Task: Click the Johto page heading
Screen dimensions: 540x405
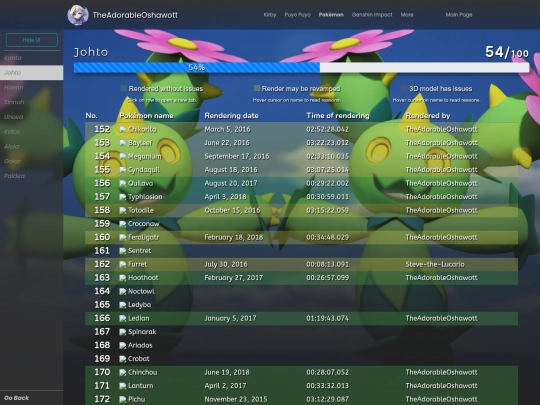Action: pos(91,52)
